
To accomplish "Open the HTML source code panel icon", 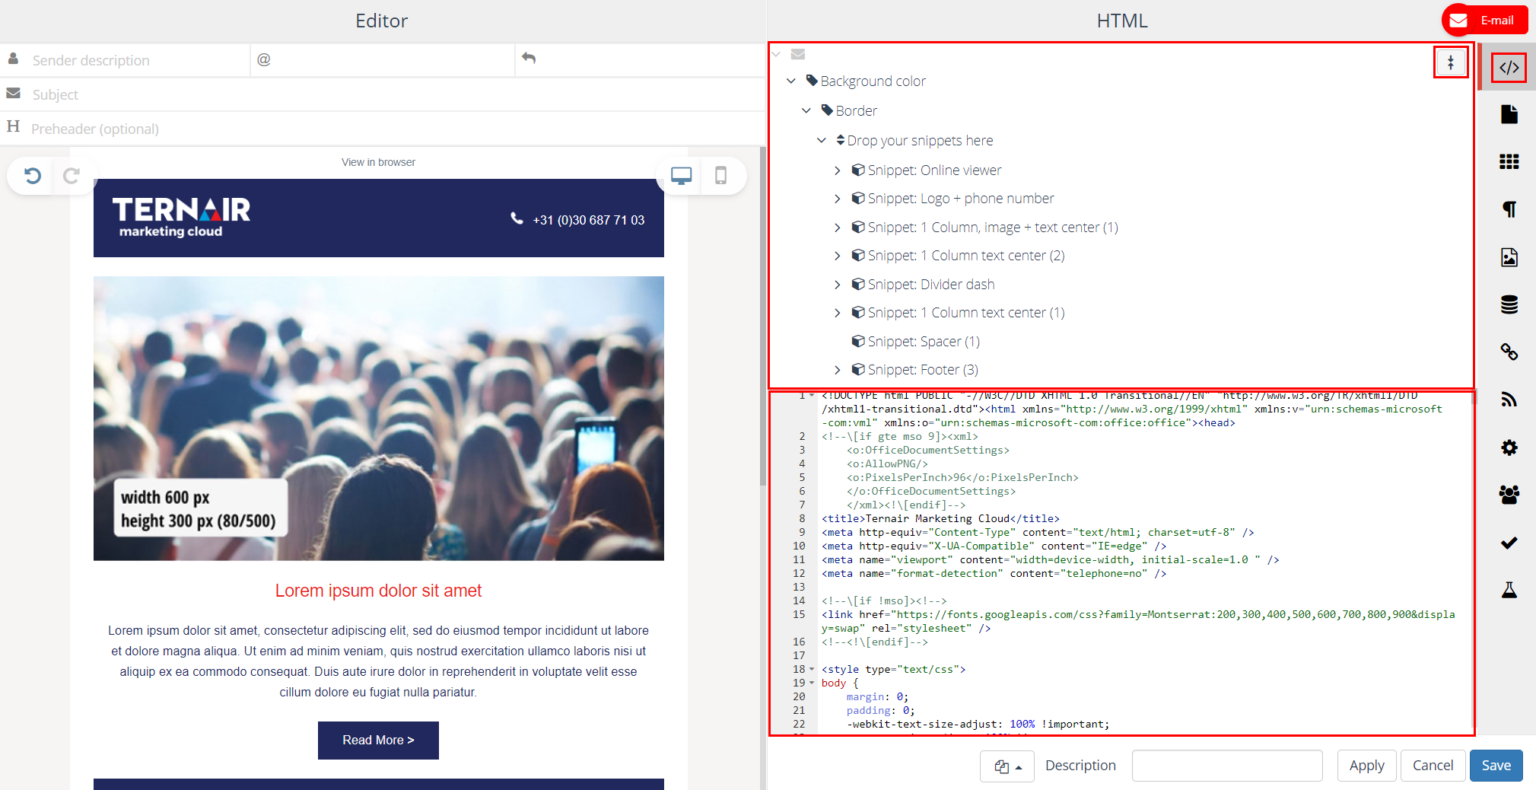I will 1509,68.
